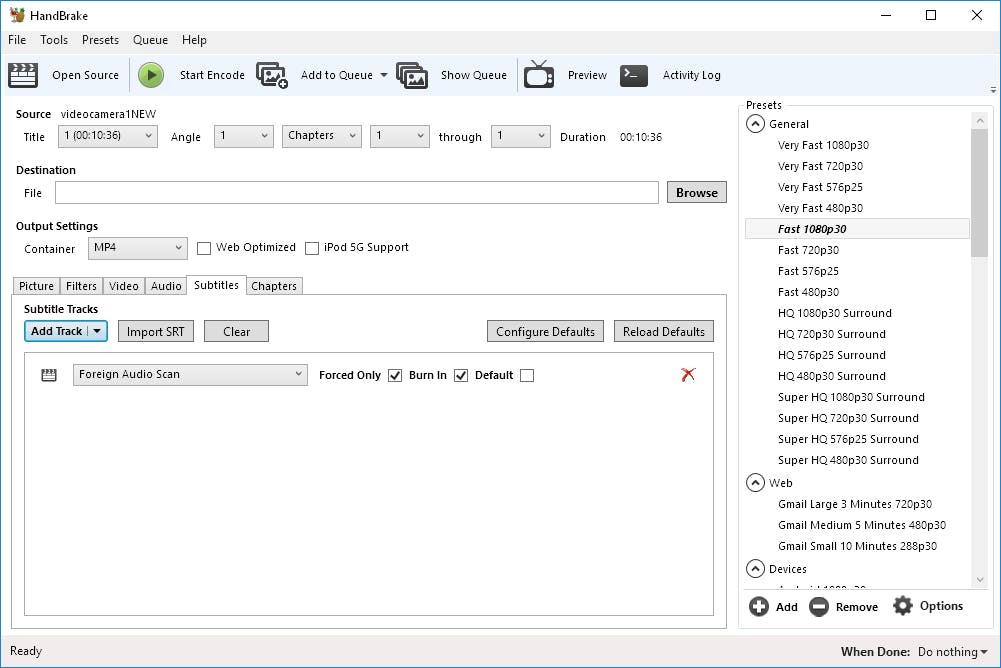Select the Fast 1080p30 preset
This screenshot has height=668, width=1001.
click(857, 229)
